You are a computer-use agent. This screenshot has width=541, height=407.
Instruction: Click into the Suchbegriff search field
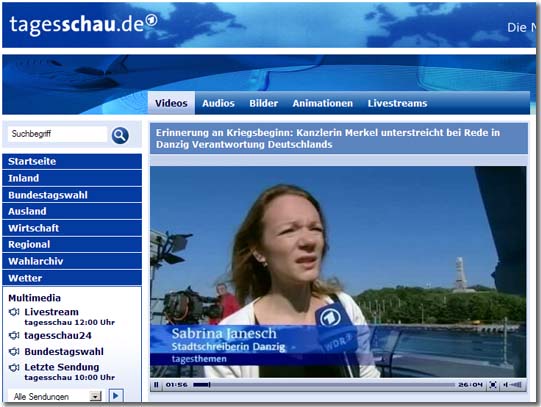pyautogui.click(x=57, y=134)
